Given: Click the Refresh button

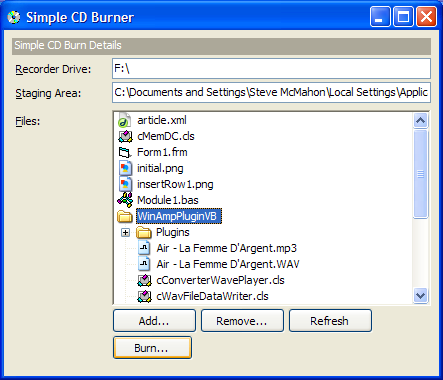Looking at the screenshot, I should coord(330,321).
